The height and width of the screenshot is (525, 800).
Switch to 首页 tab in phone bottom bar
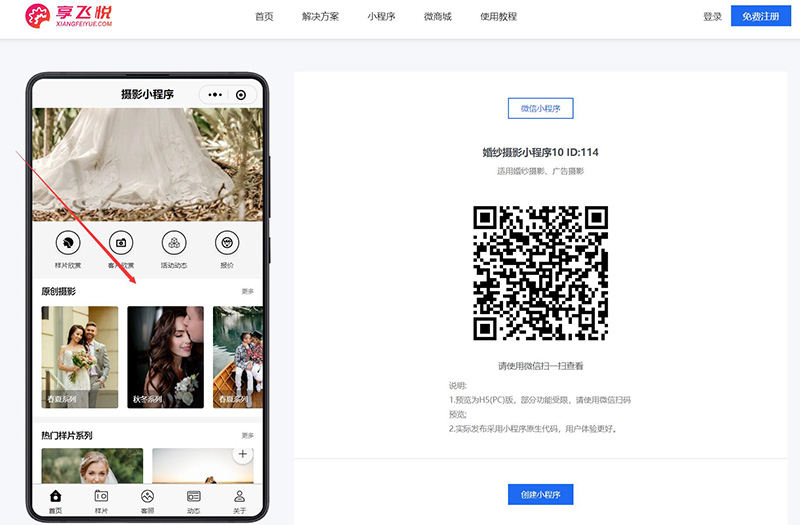pyautogui.click(x=55, y=500)
